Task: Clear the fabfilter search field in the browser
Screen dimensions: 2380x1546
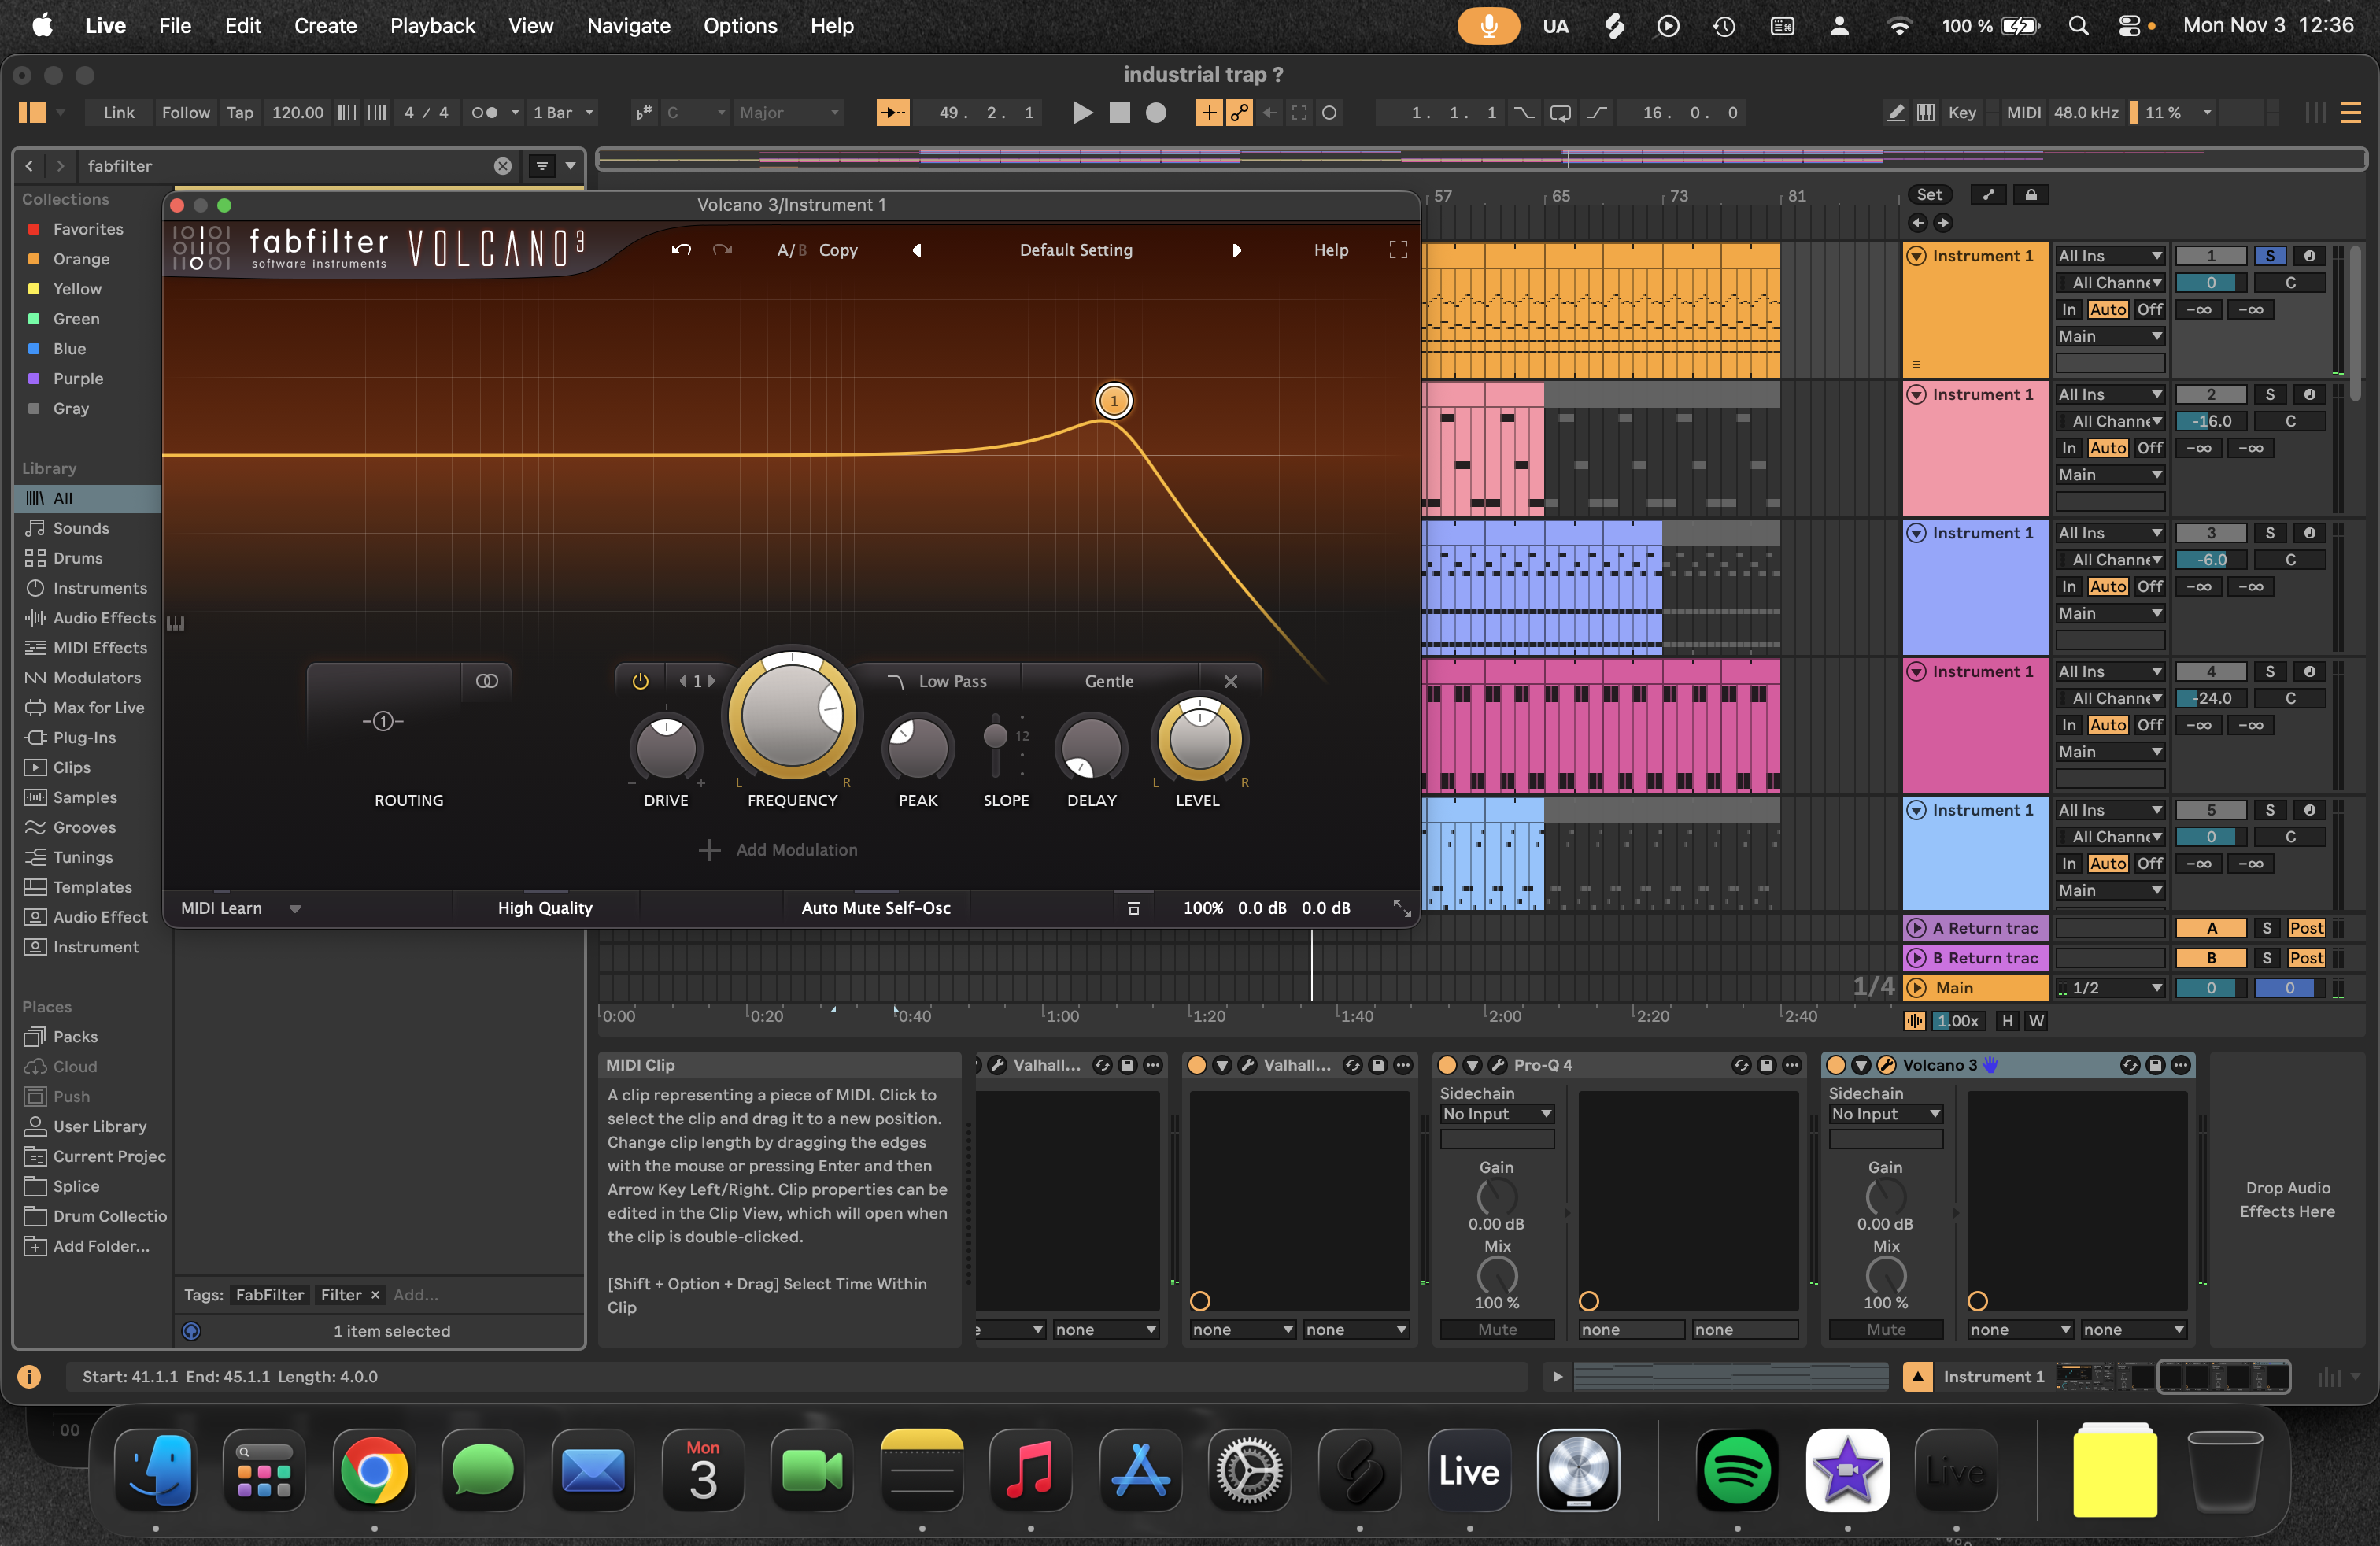Action: (502, 165)
